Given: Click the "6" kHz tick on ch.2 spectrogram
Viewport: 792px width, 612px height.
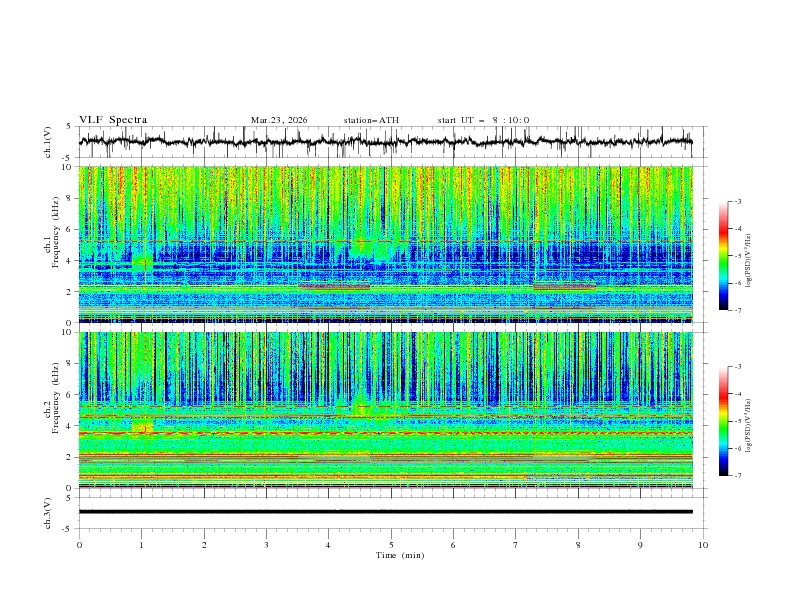Looking at the screenshot, I should 70,395.
